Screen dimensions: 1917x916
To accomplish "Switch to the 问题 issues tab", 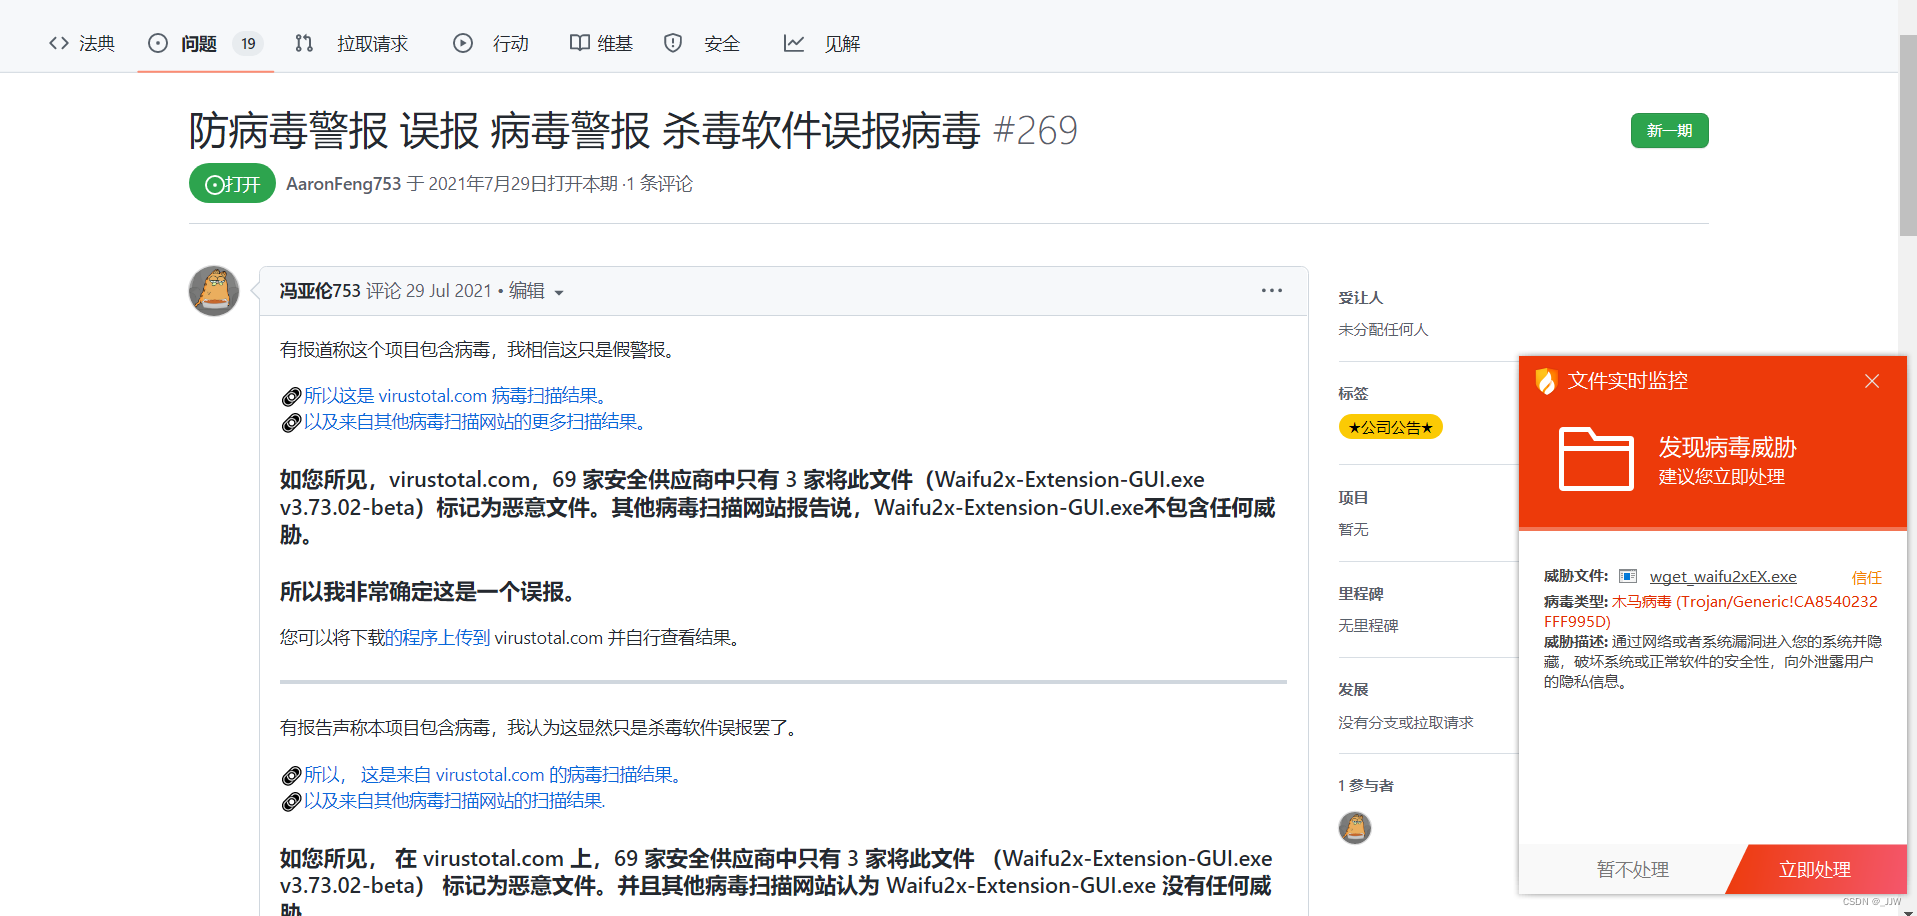I will 205,43.
